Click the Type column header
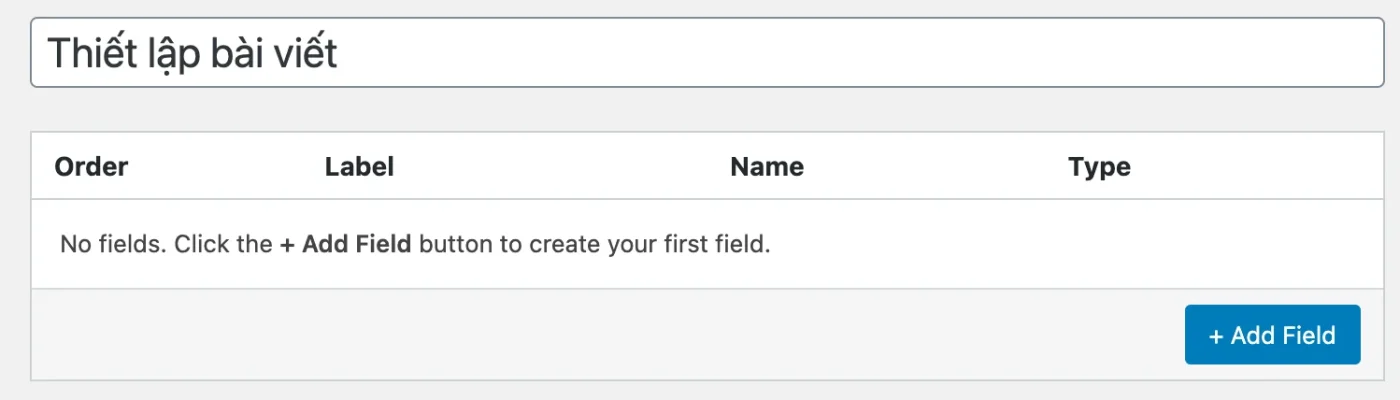The width and height of the screenshot is (1400, 400). coord(1098,166)
